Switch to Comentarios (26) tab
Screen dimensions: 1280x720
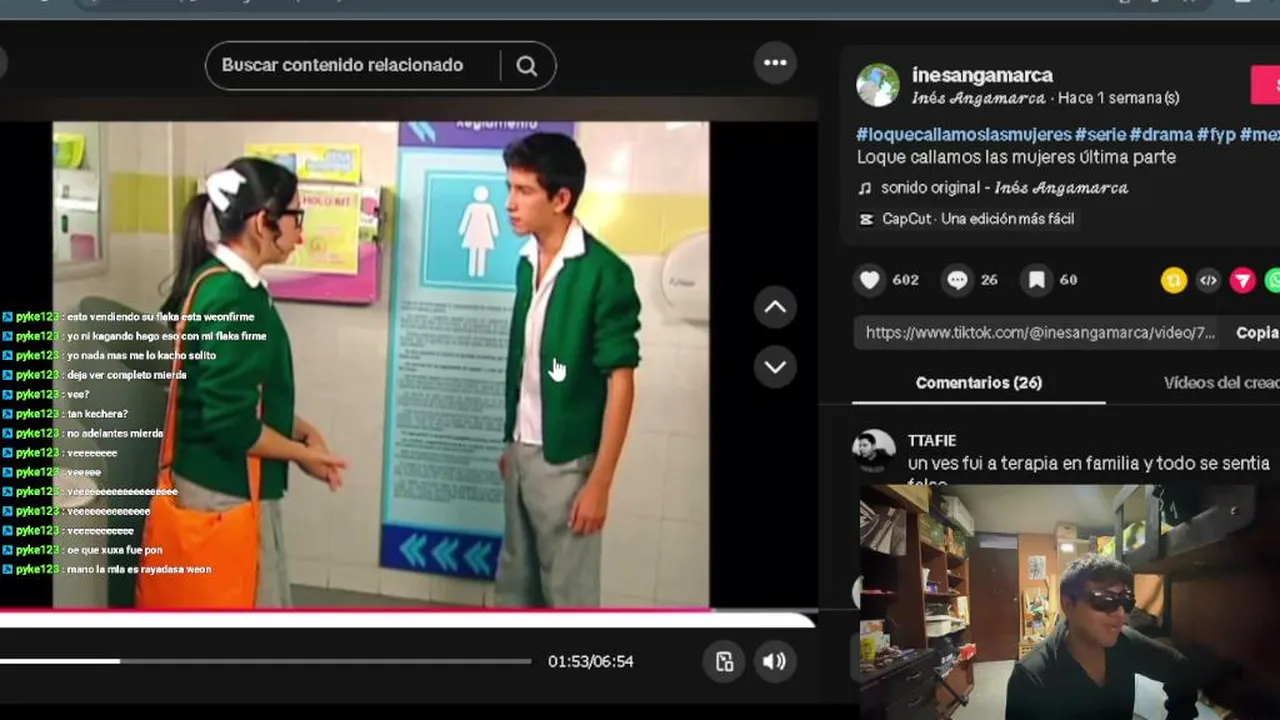coord(979,383)
